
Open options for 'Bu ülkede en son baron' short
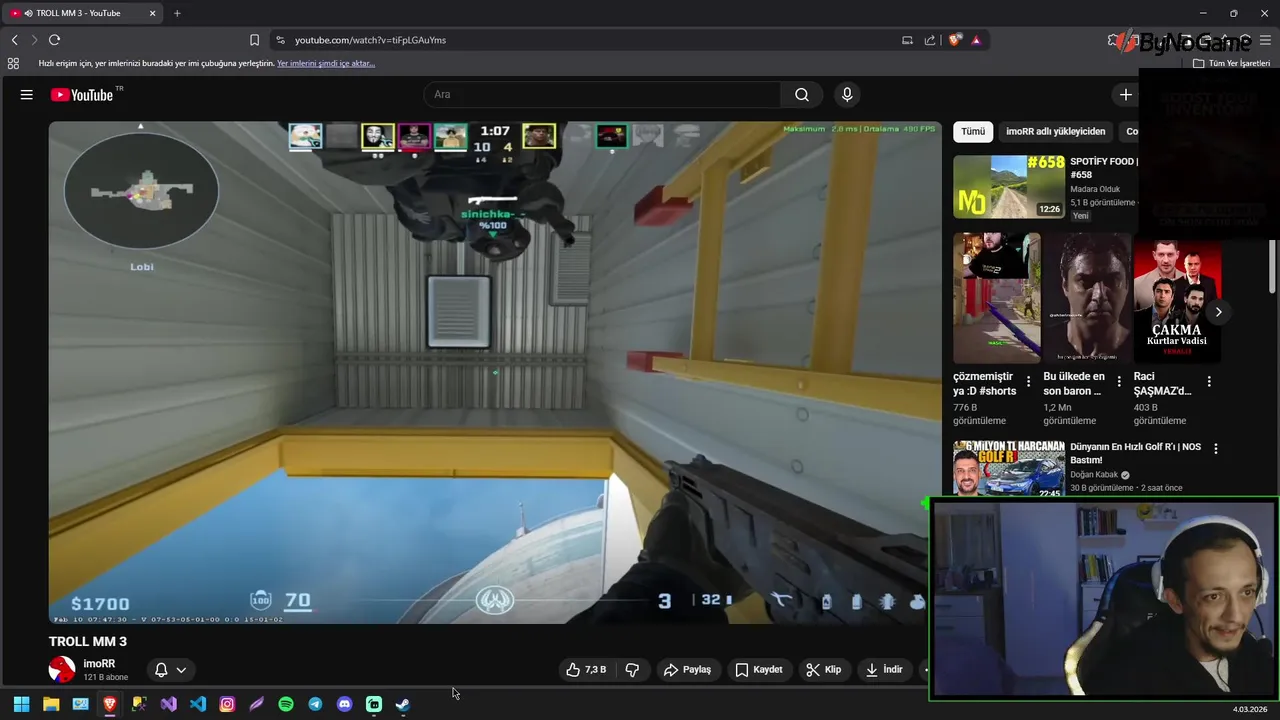[x=1119, y=381]
